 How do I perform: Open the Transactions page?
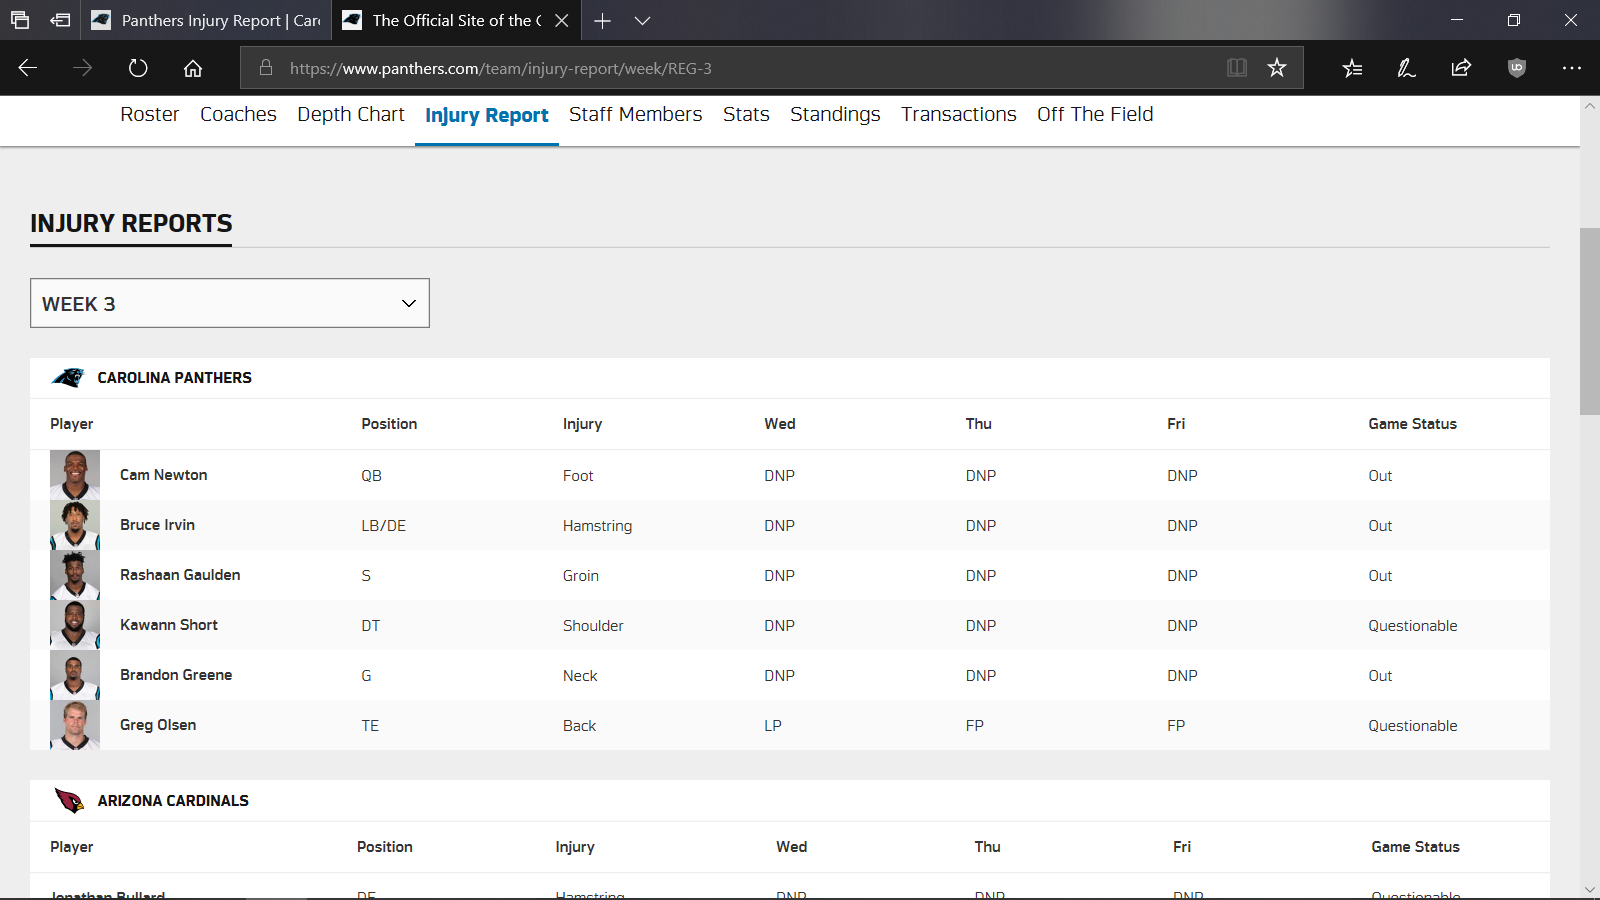[x=959, y=114]
